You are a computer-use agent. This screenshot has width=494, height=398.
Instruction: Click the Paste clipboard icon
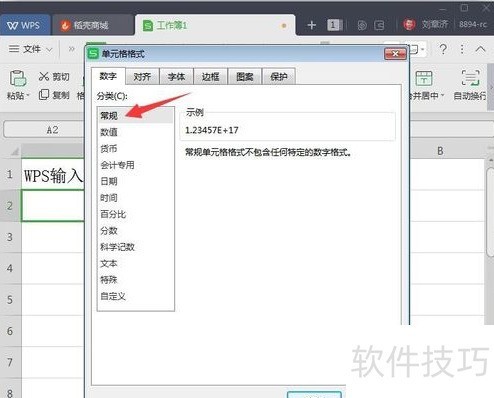tap(18, 78)
